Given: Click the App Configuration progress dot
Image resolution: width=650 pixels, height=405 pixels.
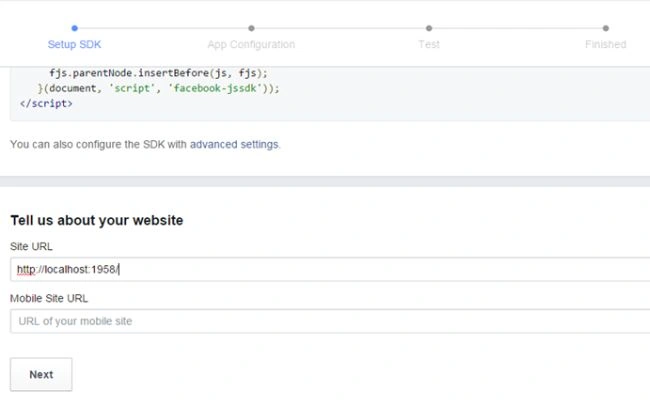Looking at the screenshot, I should 251,28.
